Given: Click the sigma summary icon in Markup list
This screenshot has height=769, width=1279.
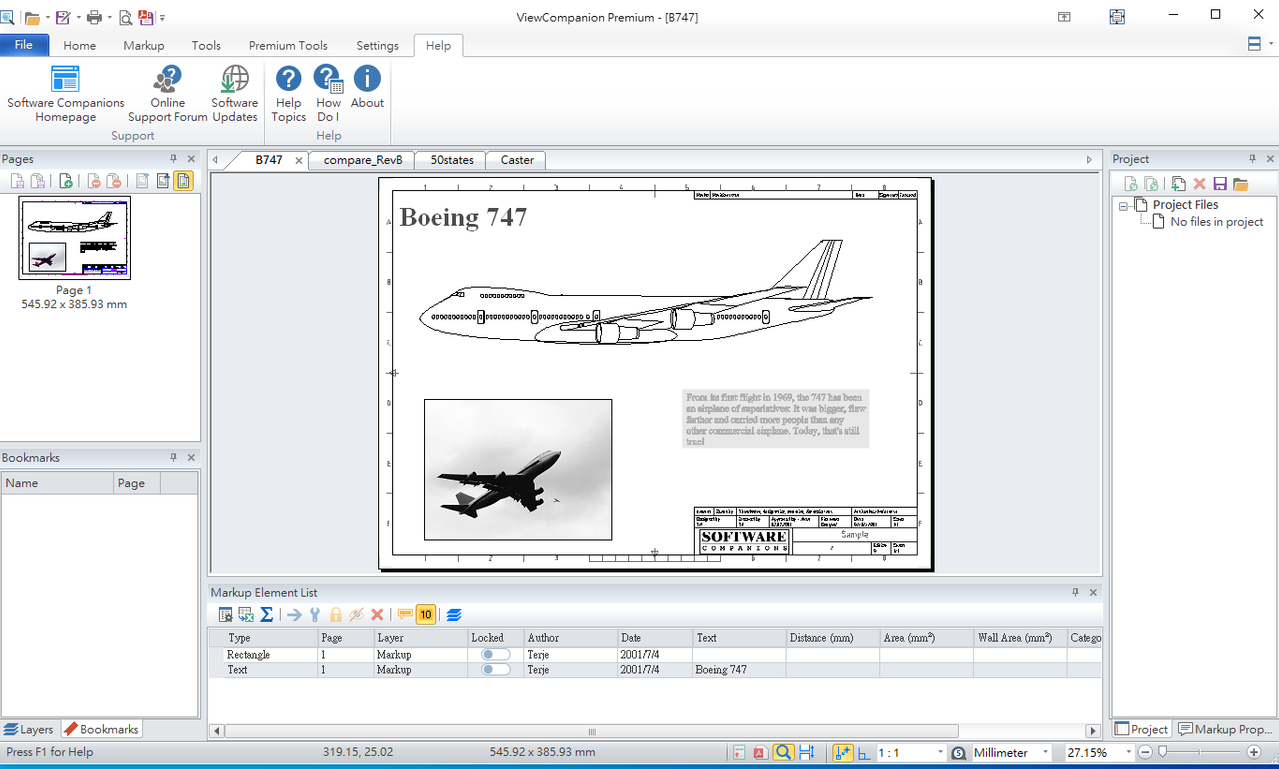Looking at the screenshot, I should coord(267,615).
